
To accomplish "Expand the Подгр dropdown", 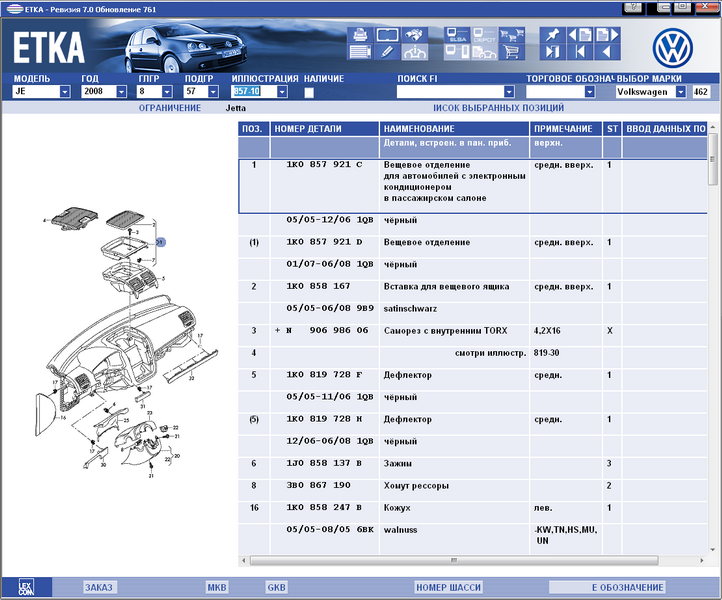I will (x=213, y=92).
